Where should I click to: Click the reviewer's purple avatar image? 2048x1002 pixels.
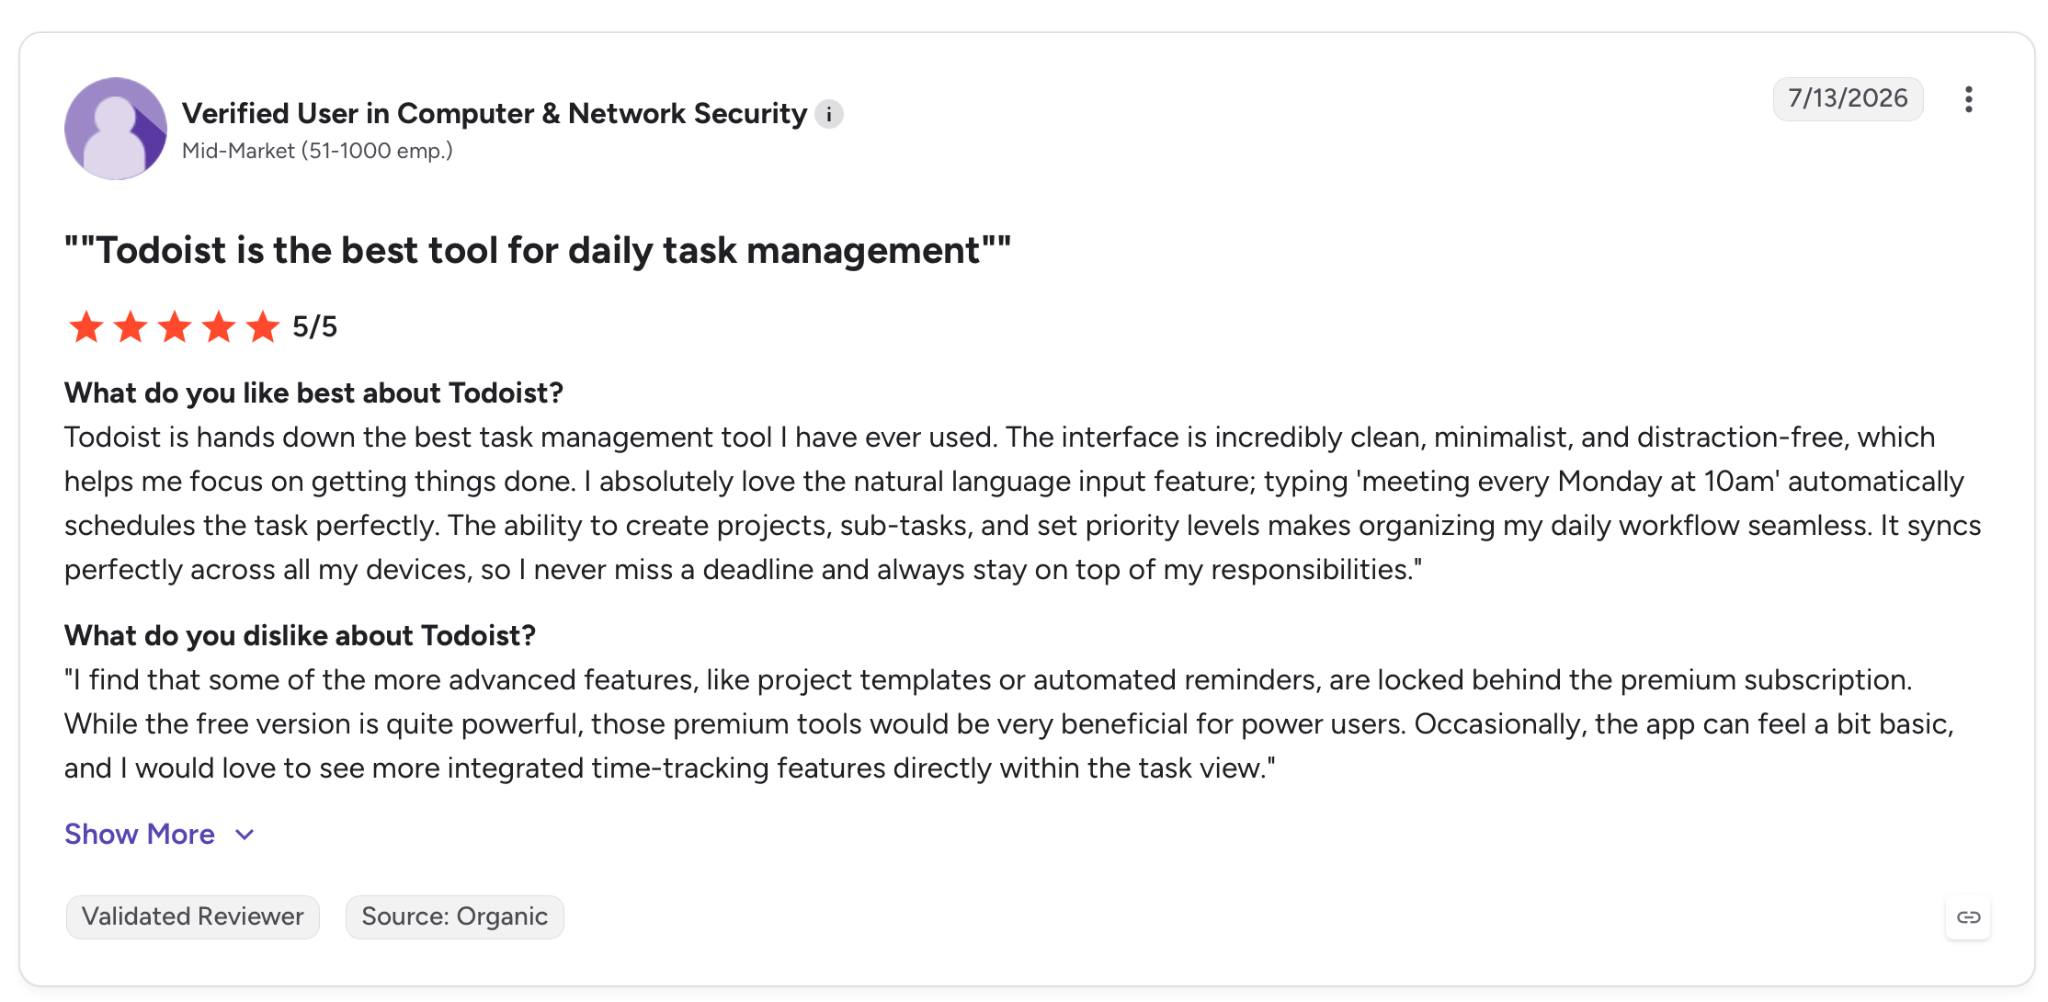point(116,129)
